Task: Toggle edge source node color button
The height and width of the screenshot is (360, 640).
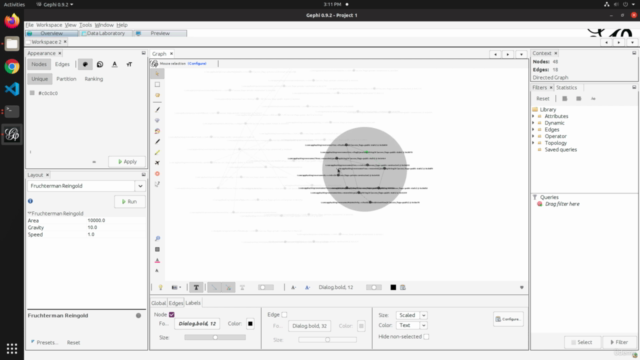Action: [228, 287]
